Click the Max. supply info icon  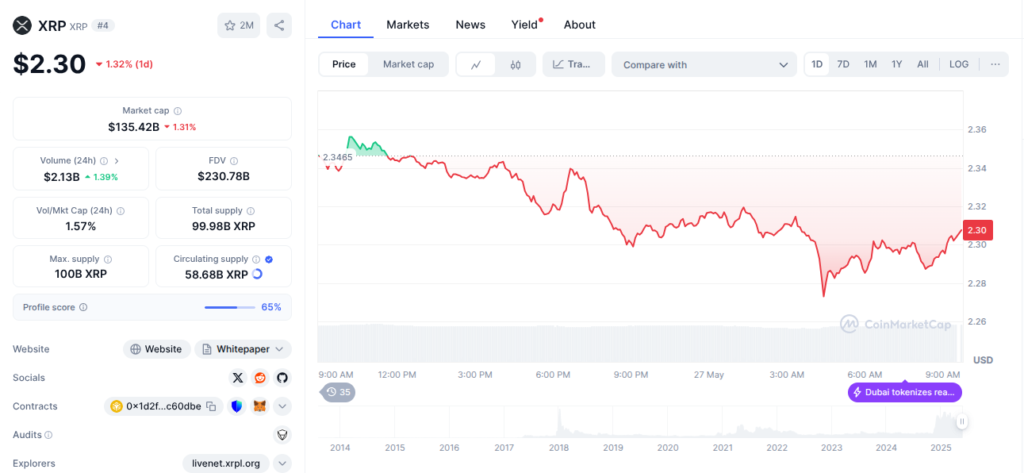coord(108,259)
